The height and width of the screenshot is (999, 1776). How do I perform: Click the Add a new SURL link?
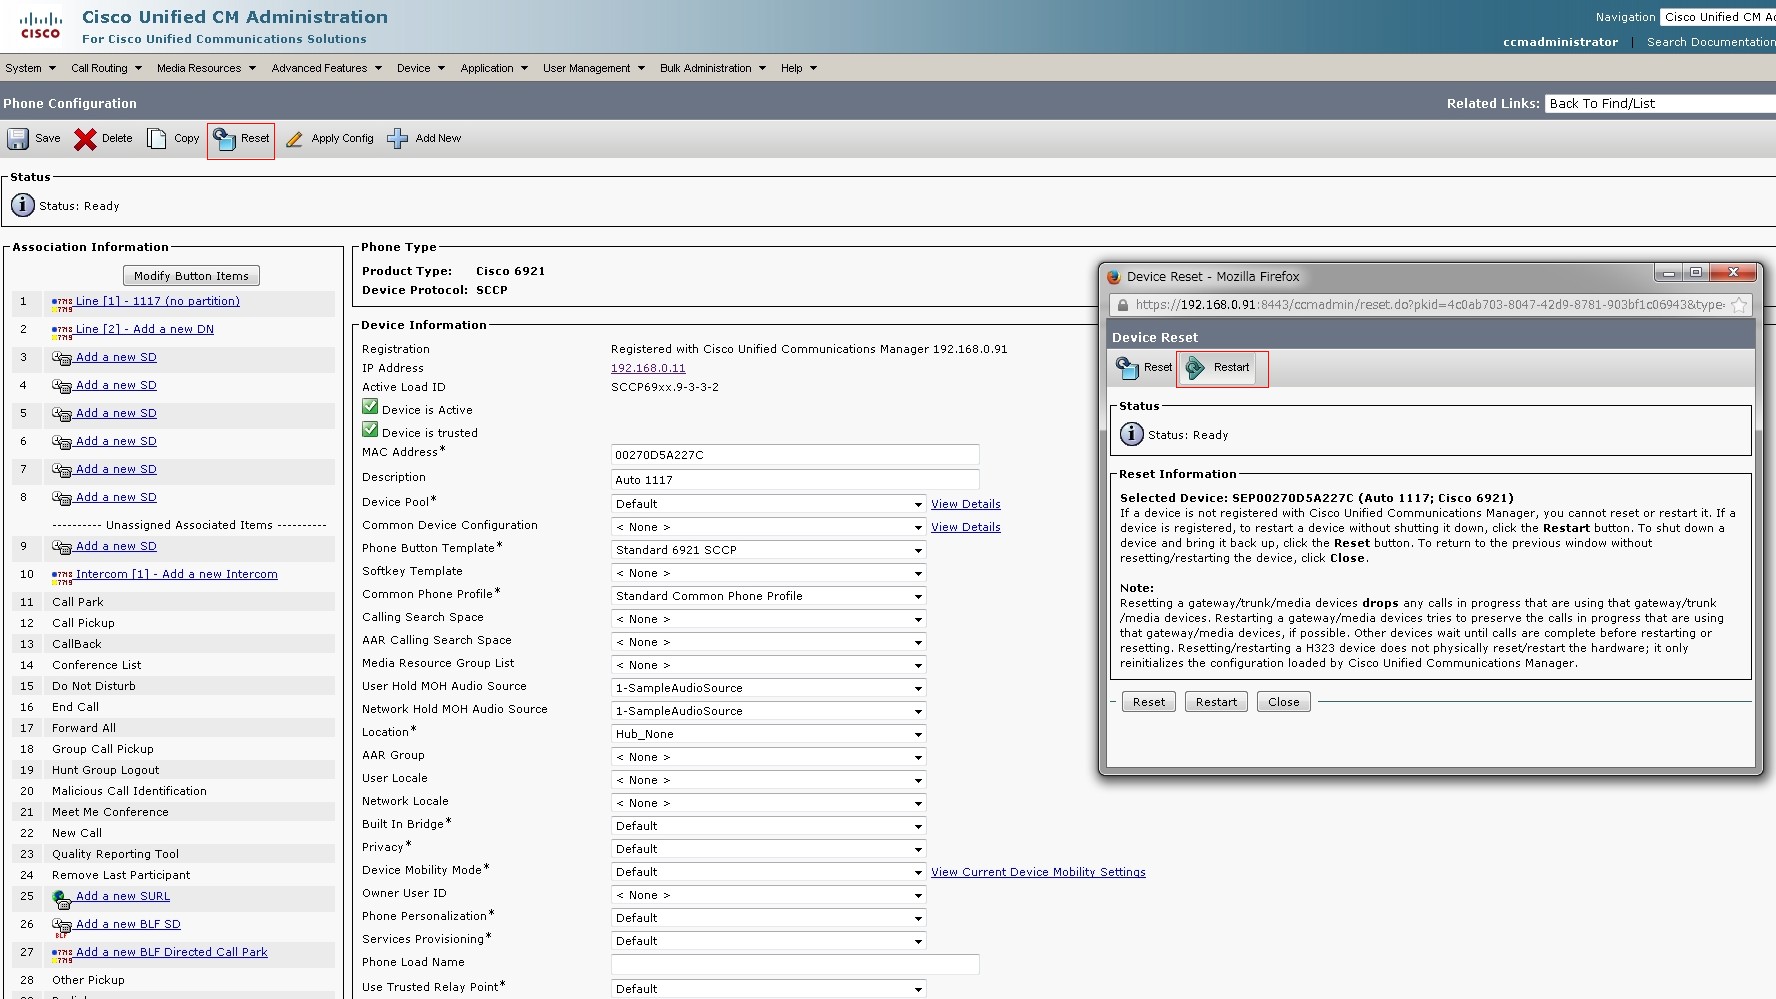[123, 896]
